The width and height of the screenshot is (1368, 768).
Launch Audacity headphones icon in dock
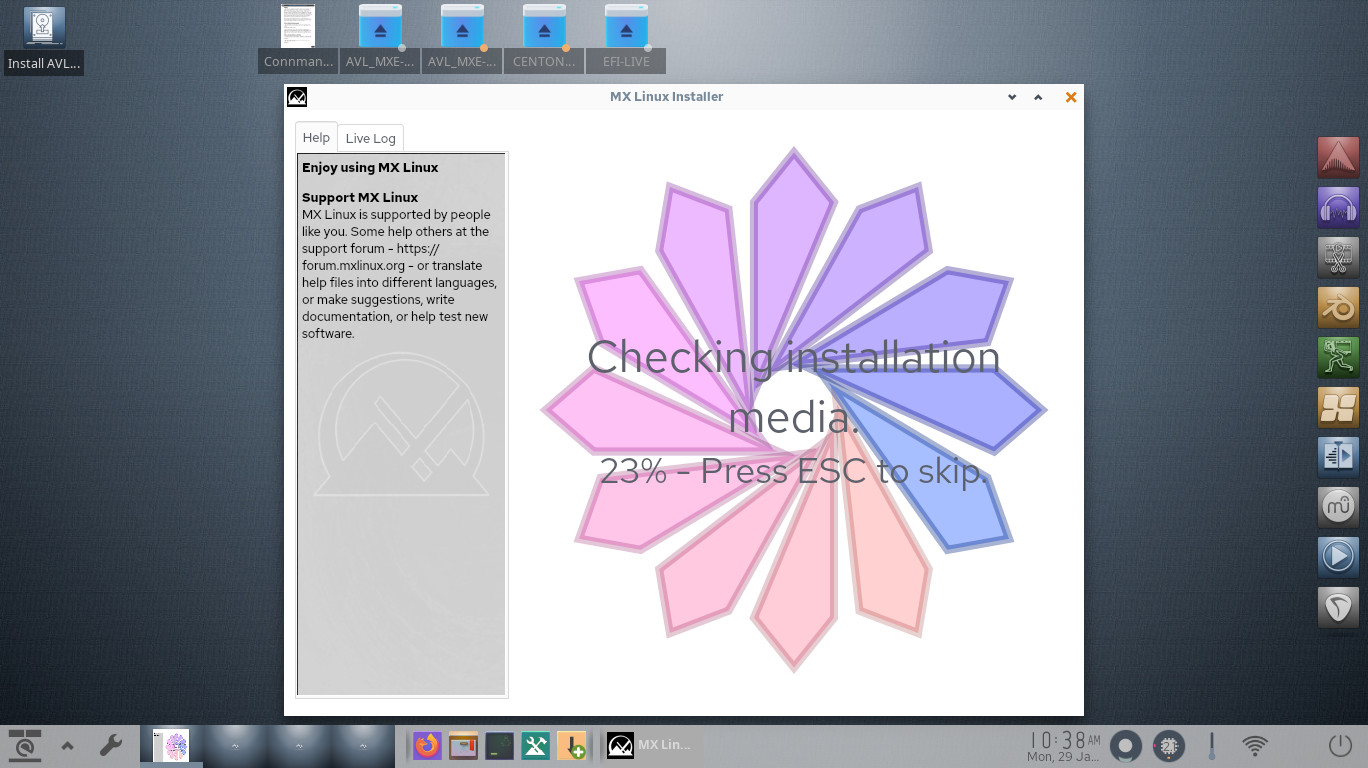(1338, 207)
